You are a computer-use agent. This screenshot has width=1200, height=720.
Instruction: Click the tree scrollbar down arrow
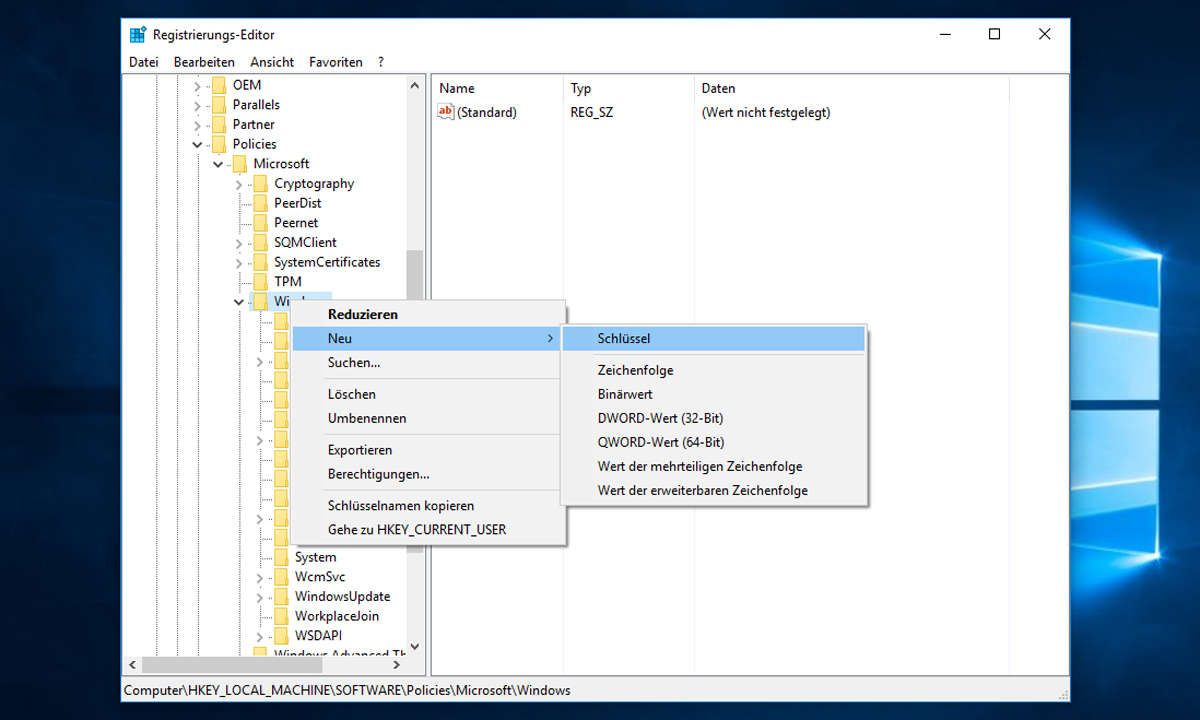[x=415, y=647]
